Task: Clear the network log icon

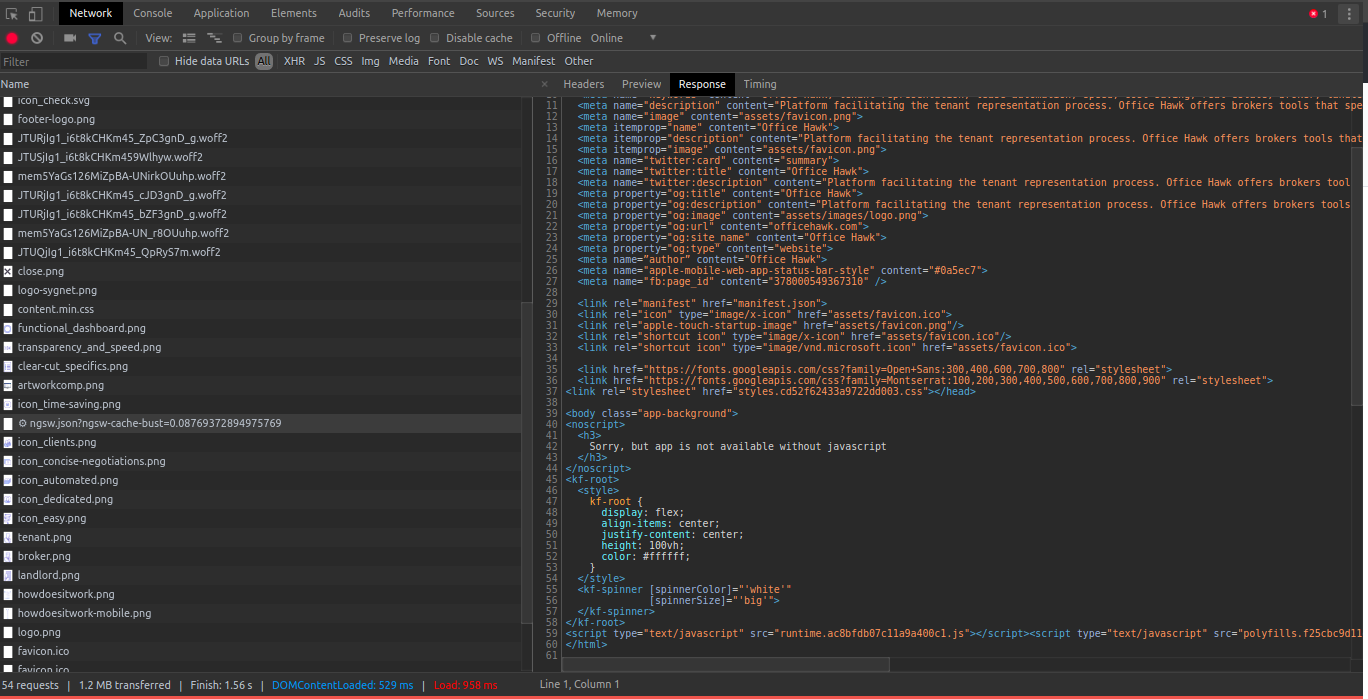Action: (x=37, y=38)
